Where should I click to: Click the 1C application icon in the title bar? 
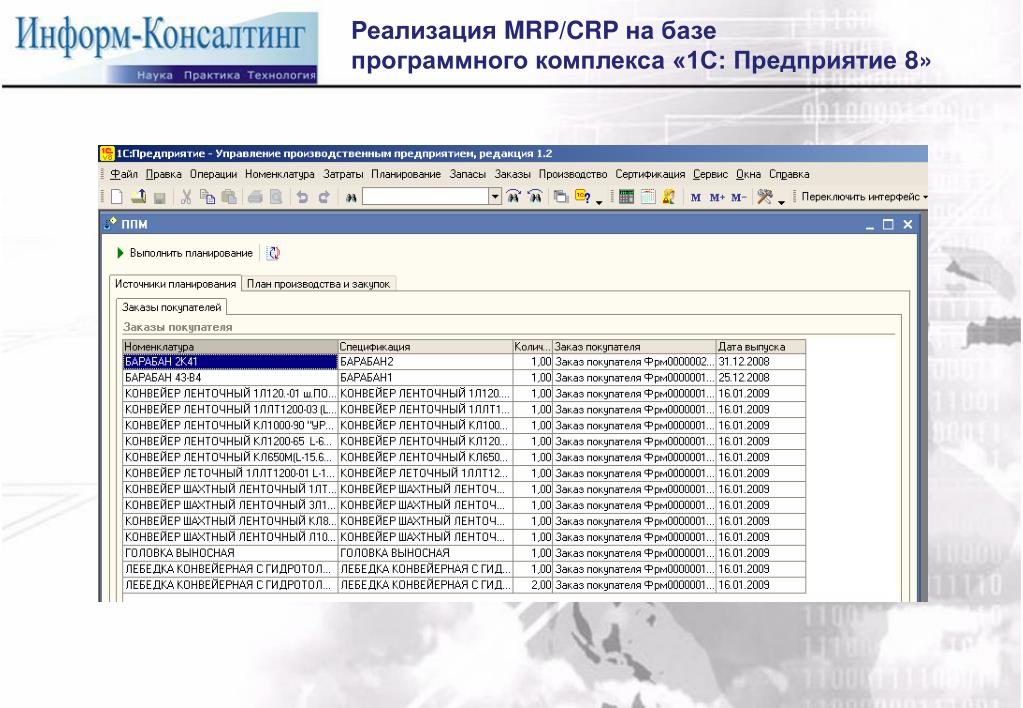click(106, 153)
